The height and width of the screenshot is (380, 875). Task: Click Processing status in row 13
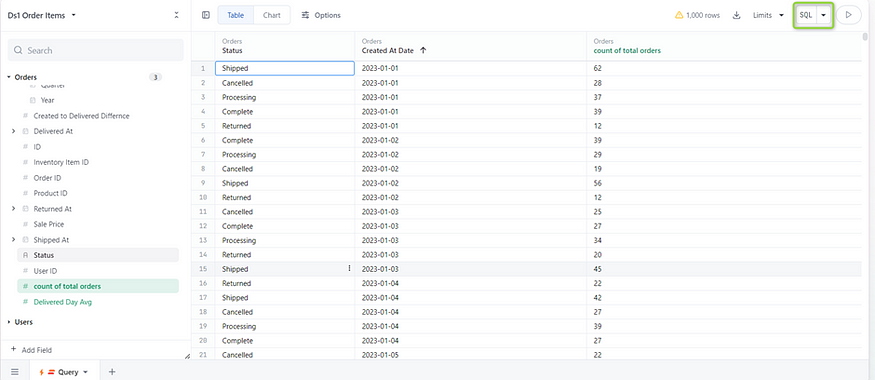tap(239, 240)
